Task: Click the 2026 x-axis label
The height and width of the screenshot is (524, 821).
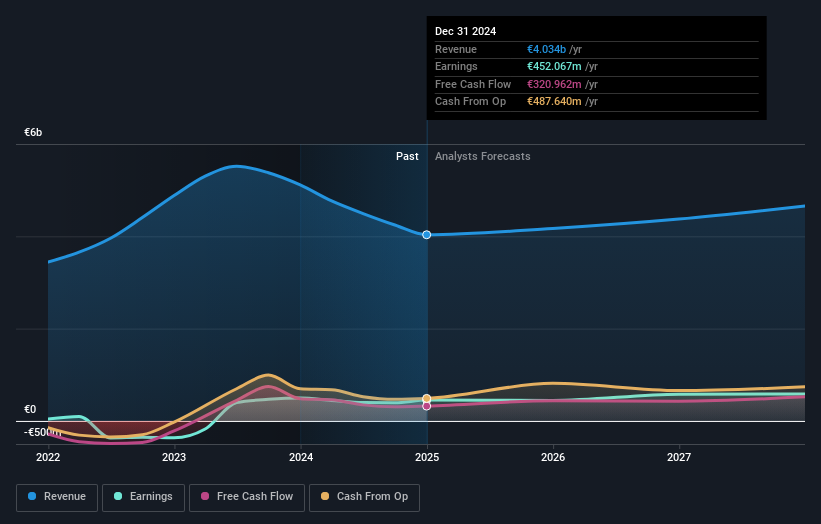Action: 553,458
